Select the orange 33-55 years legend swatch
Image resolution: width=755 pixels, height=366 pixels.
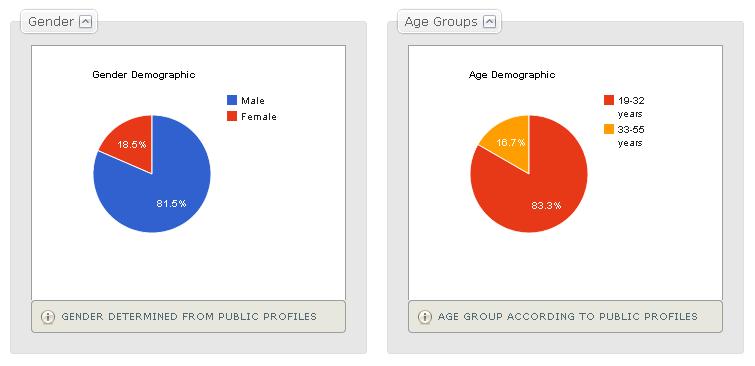pos(609,129)
